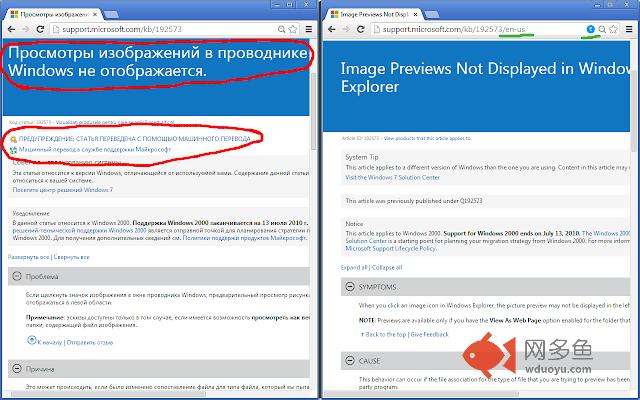Close the 'Image Previews Not Displ' tab
The width and height of the screenshot is (640, 400).
pyautogui.click(x=416, y=14)
